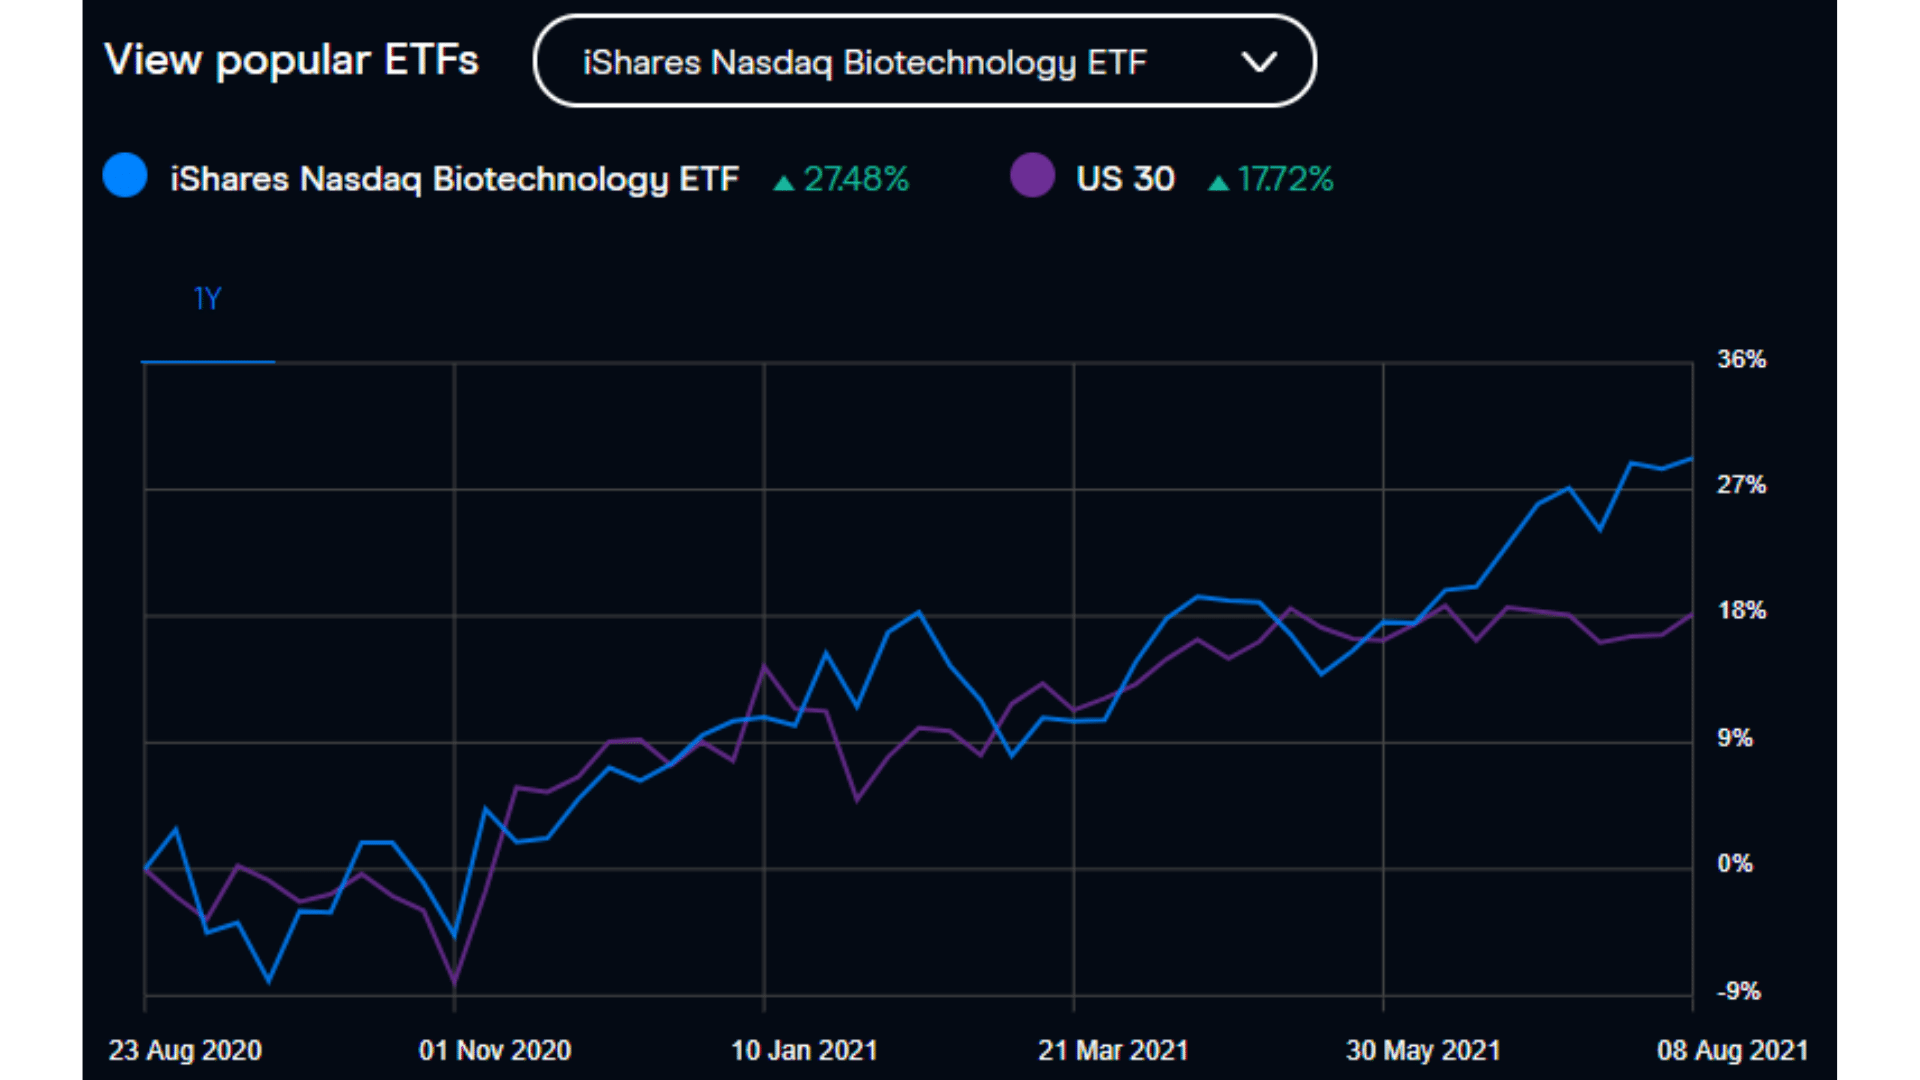The image size is (1920, 1080).
Task: Click the green up-arrow beside 17.72%
Action: [x=1221, y=180]
